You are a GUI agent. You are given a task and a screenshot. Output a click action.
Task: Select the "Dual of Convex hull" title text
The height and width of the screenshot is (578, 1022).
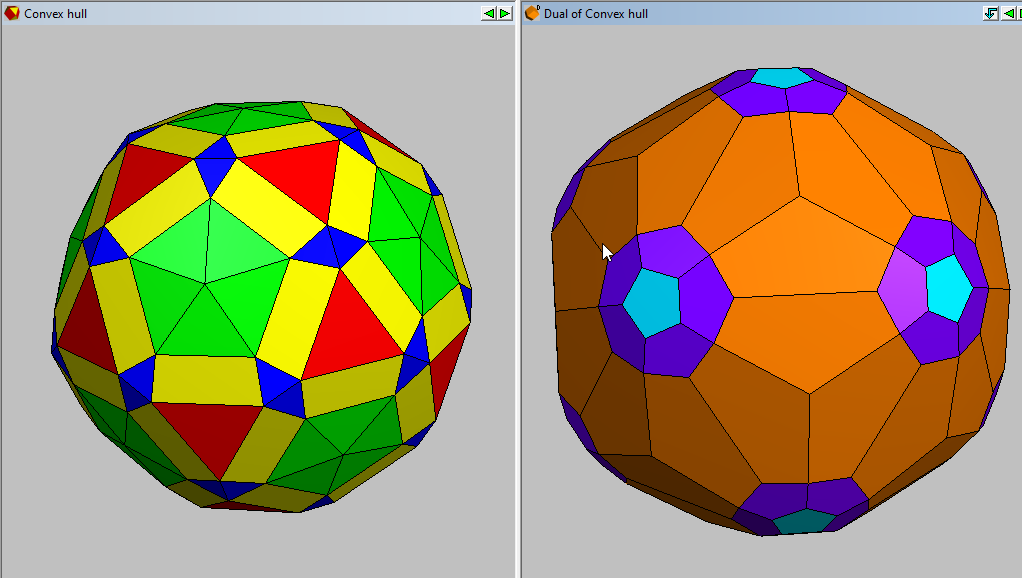pyautogui.click(x=596, y=14)
